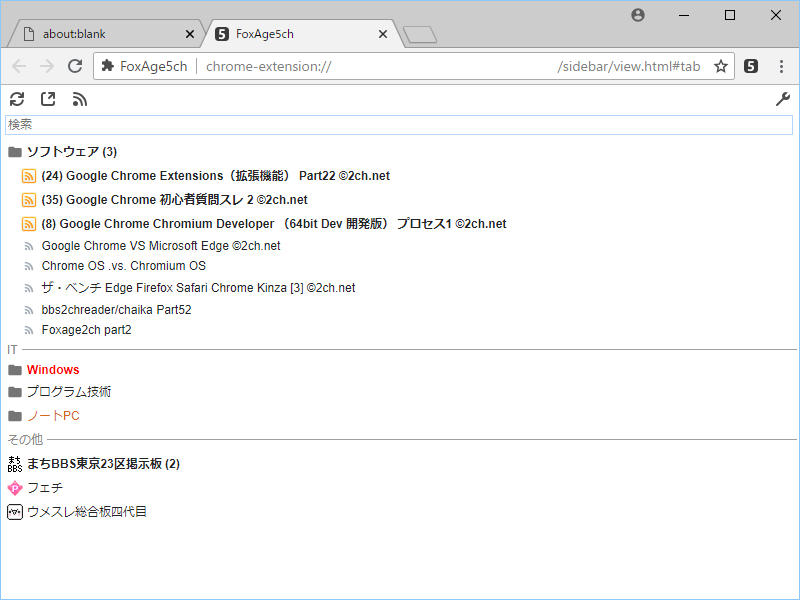Close the FoxAge5ch tab
800x600 pixels.
click(382, 34)
